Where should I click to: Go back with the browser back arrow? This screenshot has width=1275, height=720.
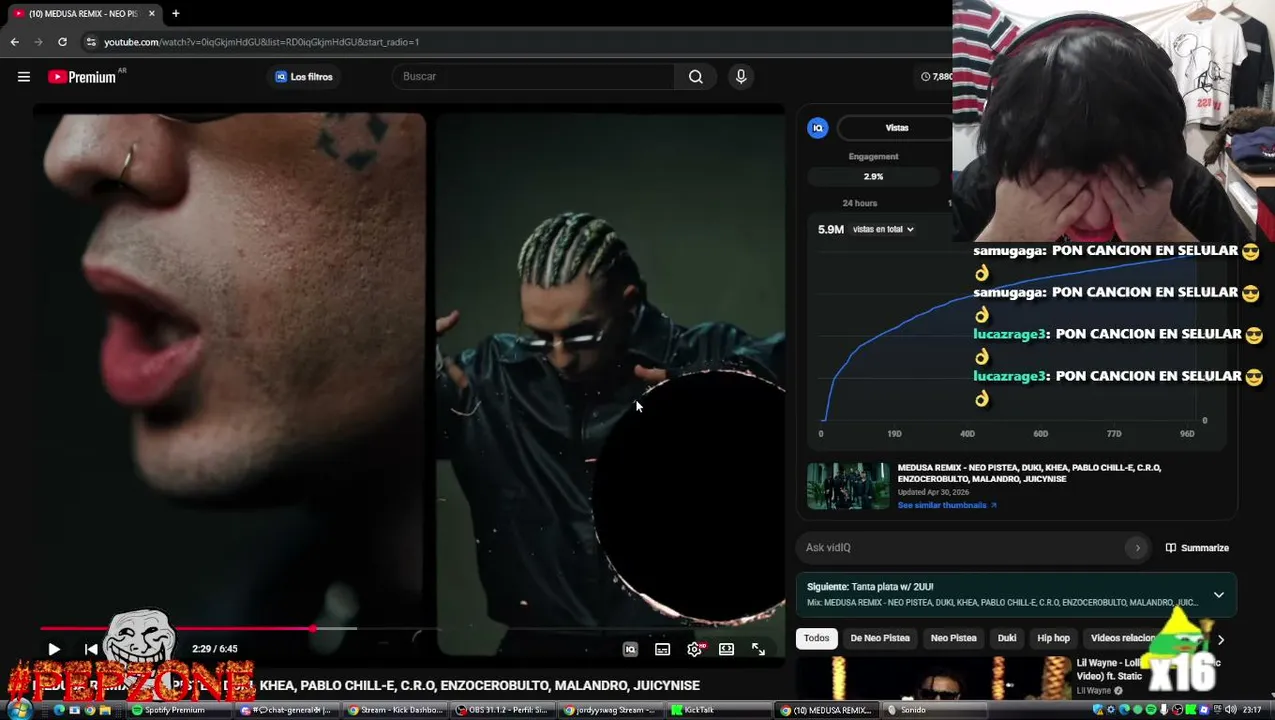14,42
